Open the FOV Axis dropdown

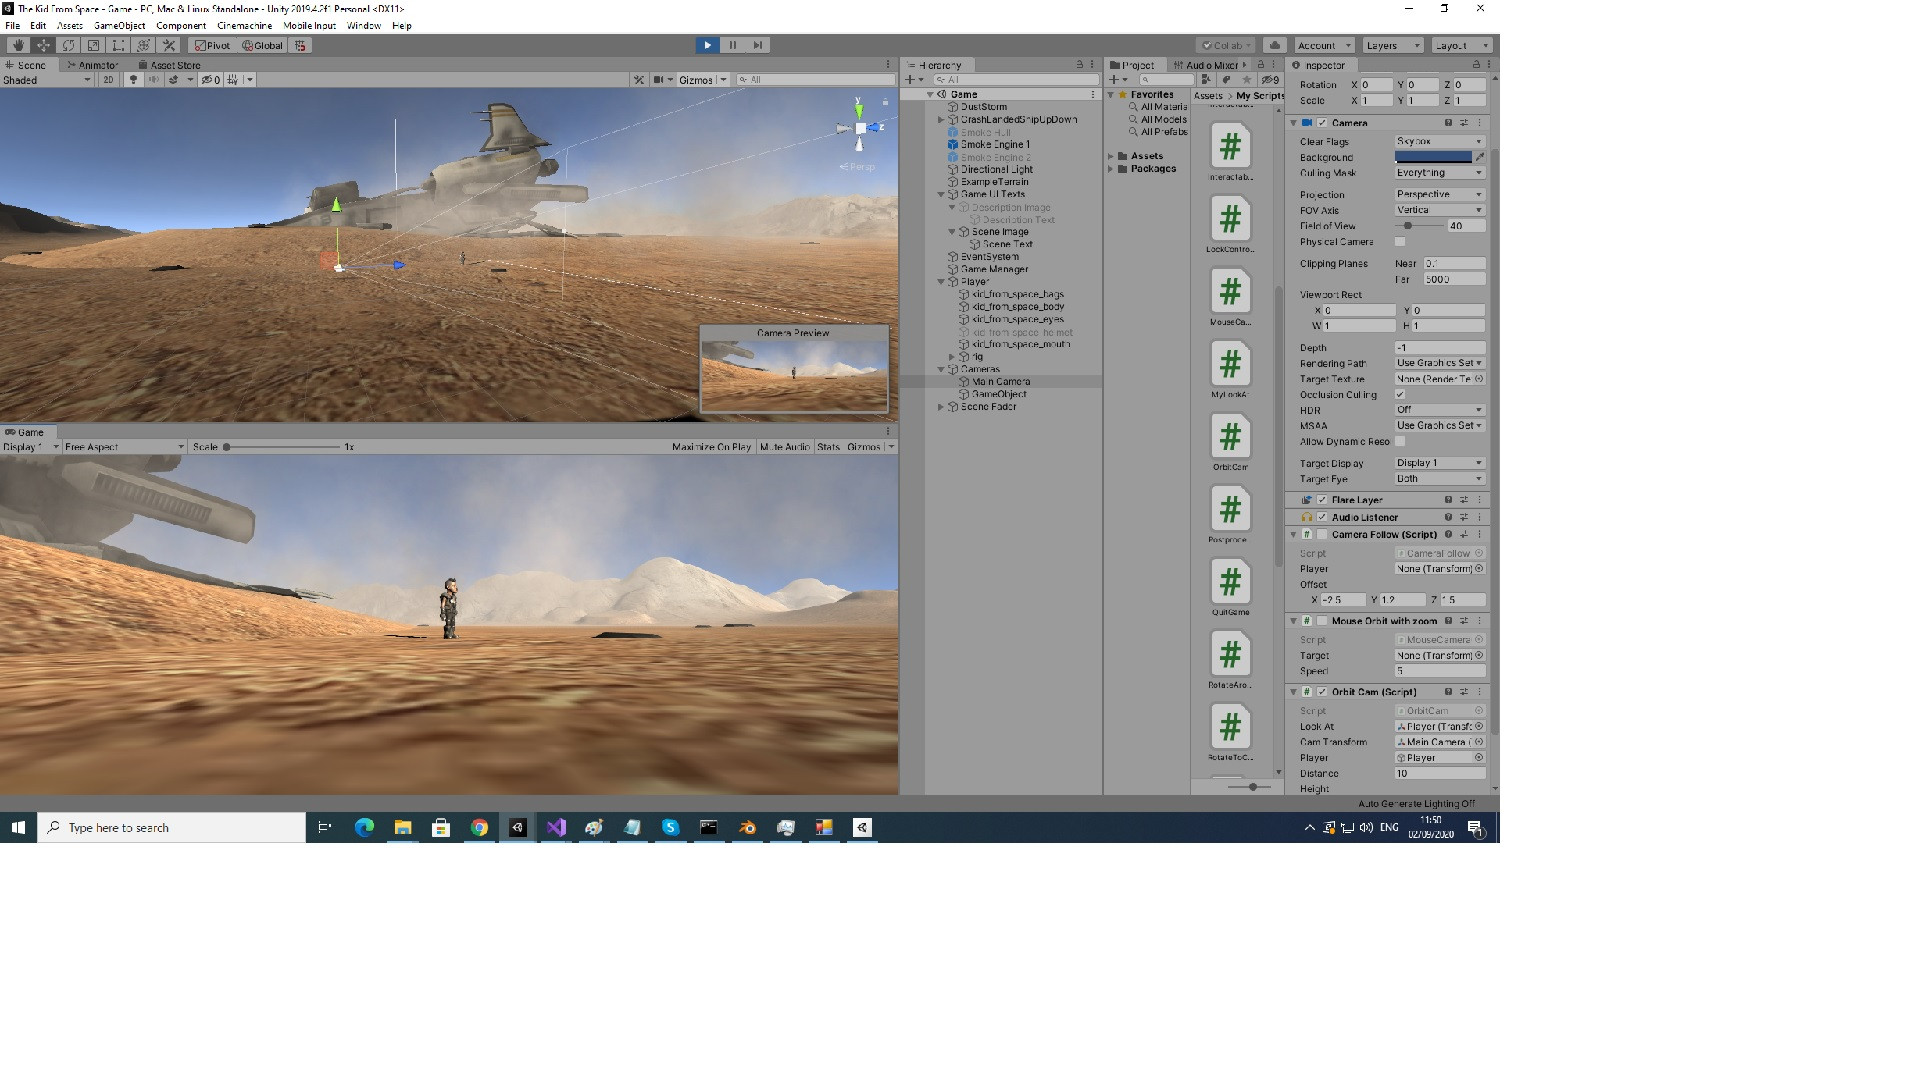(x=1439, y=210)
